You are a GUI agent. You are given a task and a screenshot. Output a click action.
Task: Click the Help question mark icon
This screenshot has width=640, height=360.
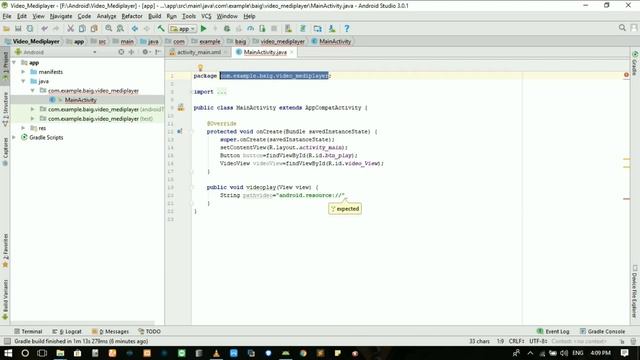(347, 29)
